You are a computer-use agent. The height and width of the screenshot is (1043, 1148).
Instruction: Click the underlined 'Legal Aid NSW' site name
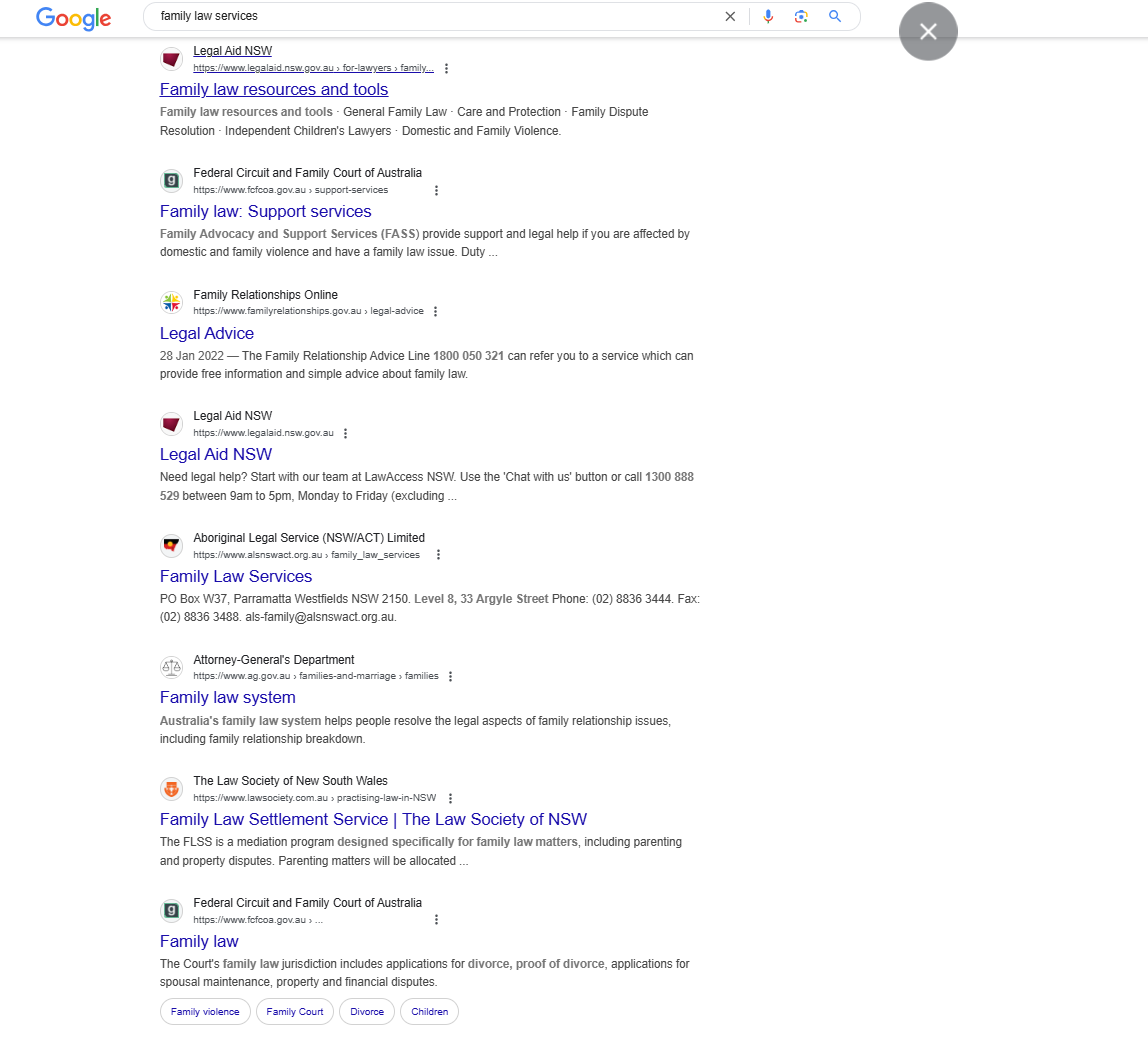tap(233, 51)
